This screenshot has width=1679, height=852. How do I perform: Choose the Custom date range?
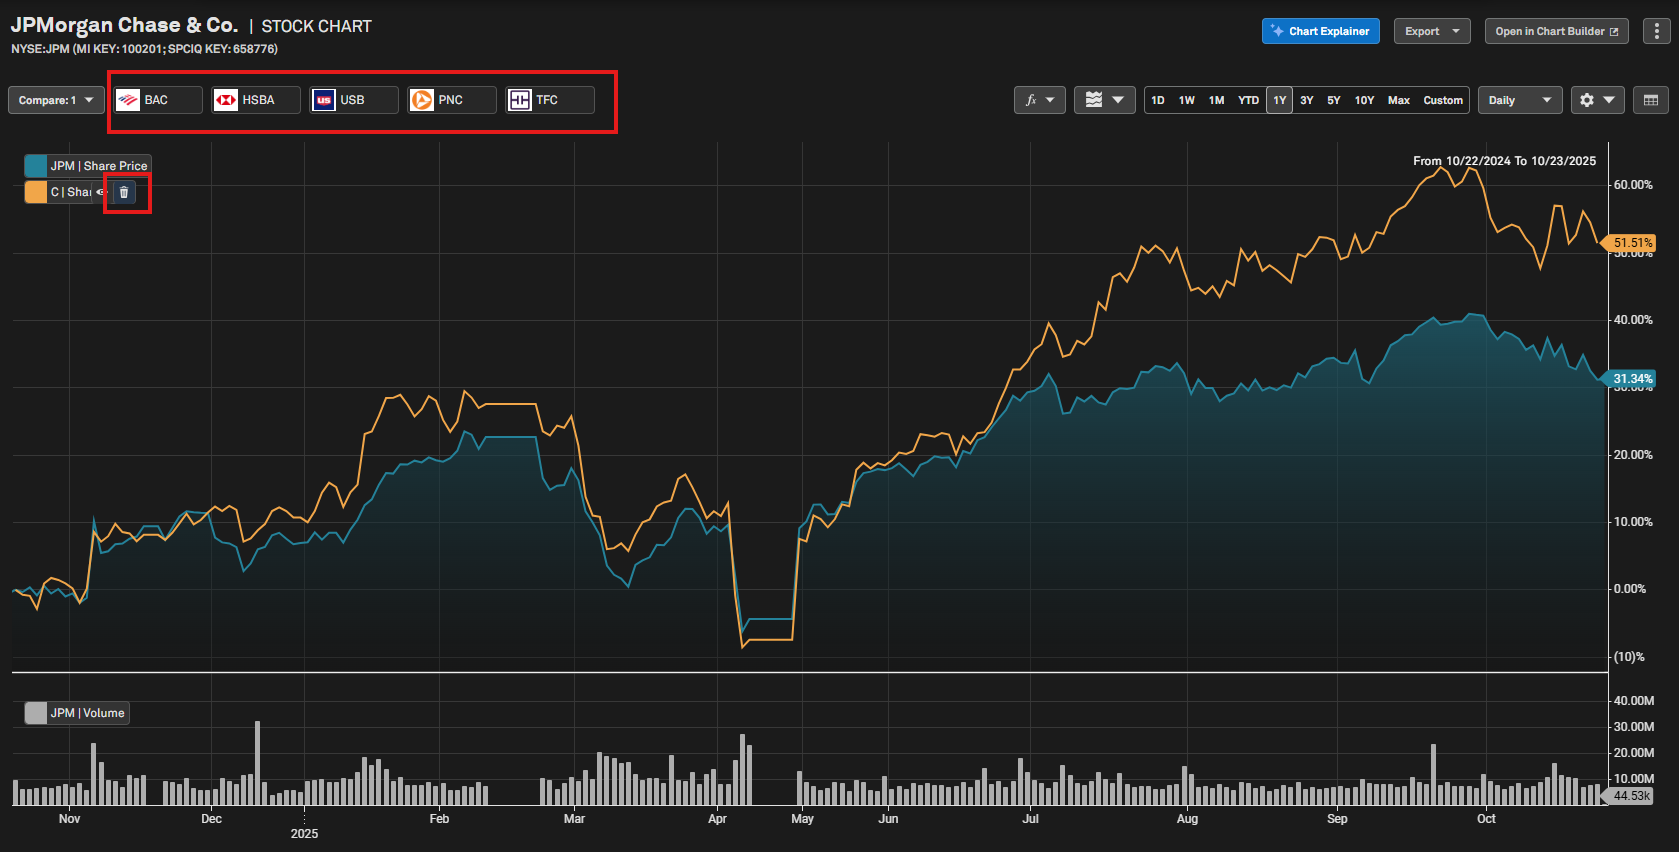pos(1443,100)
